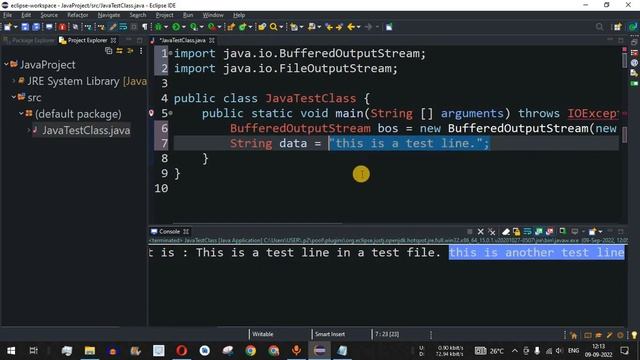Open Windows Start menu
The image size is (640, 360).
(11, 350)
